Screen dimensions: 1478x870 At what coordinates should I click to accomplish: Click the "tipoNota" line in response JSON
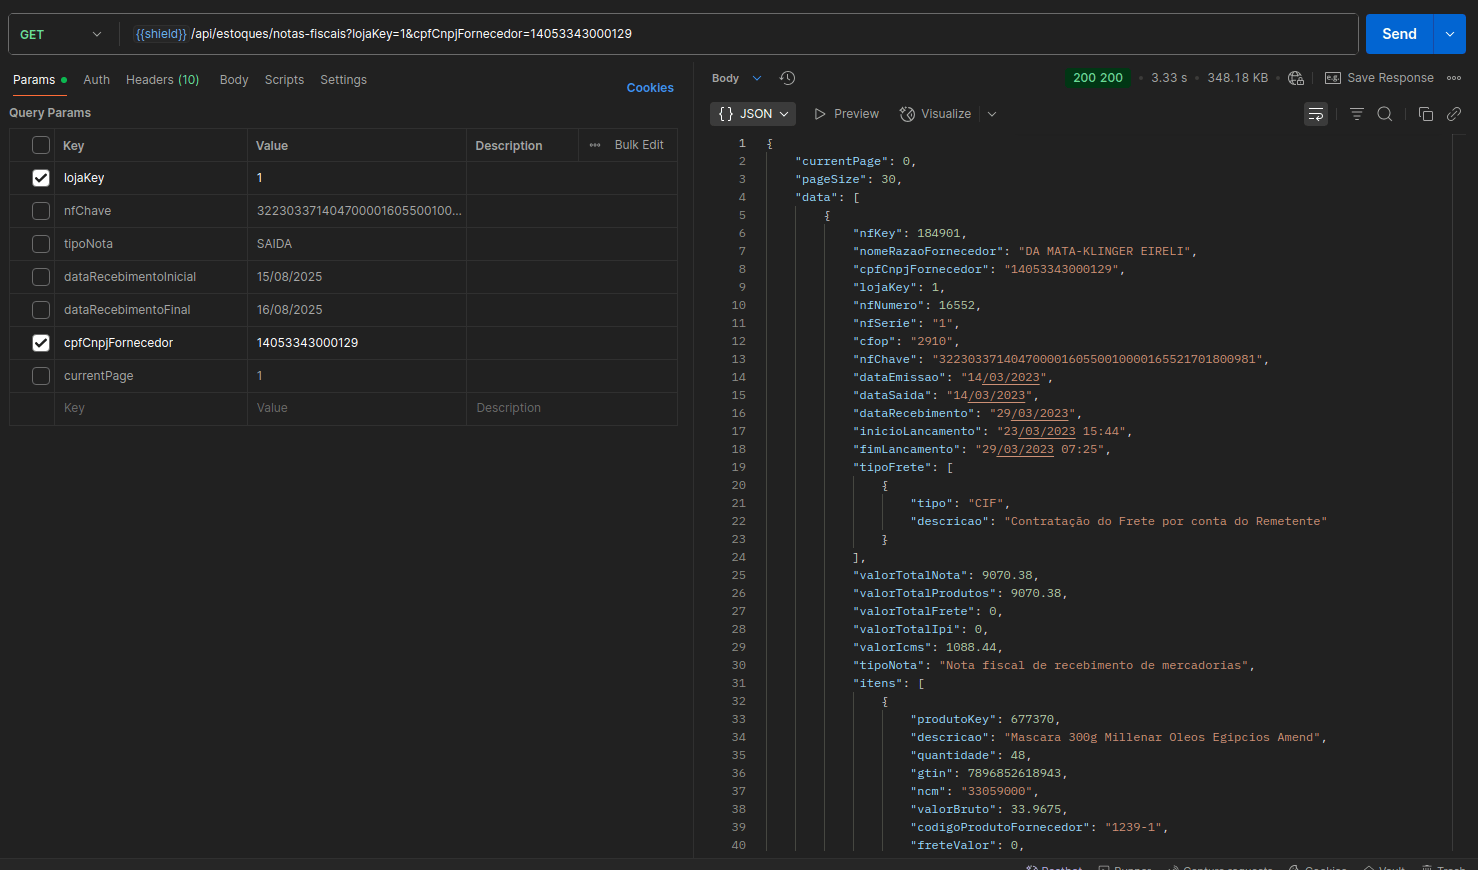pos(1054,666)
